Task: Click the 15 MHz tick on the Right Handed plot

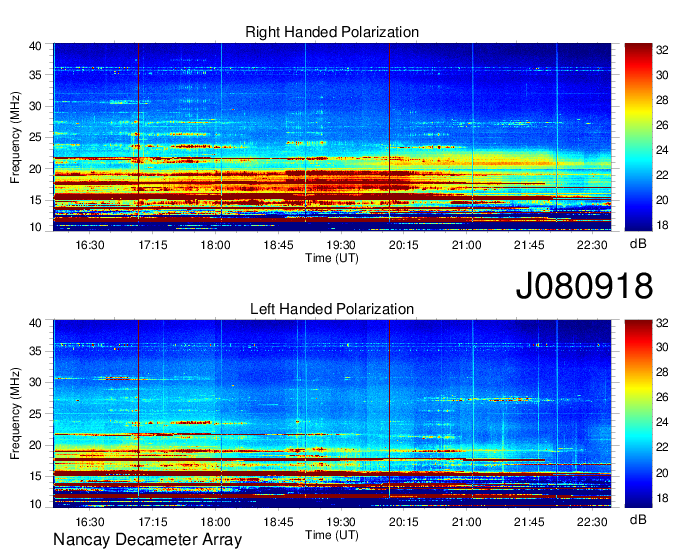Action: tap(36, 200)
